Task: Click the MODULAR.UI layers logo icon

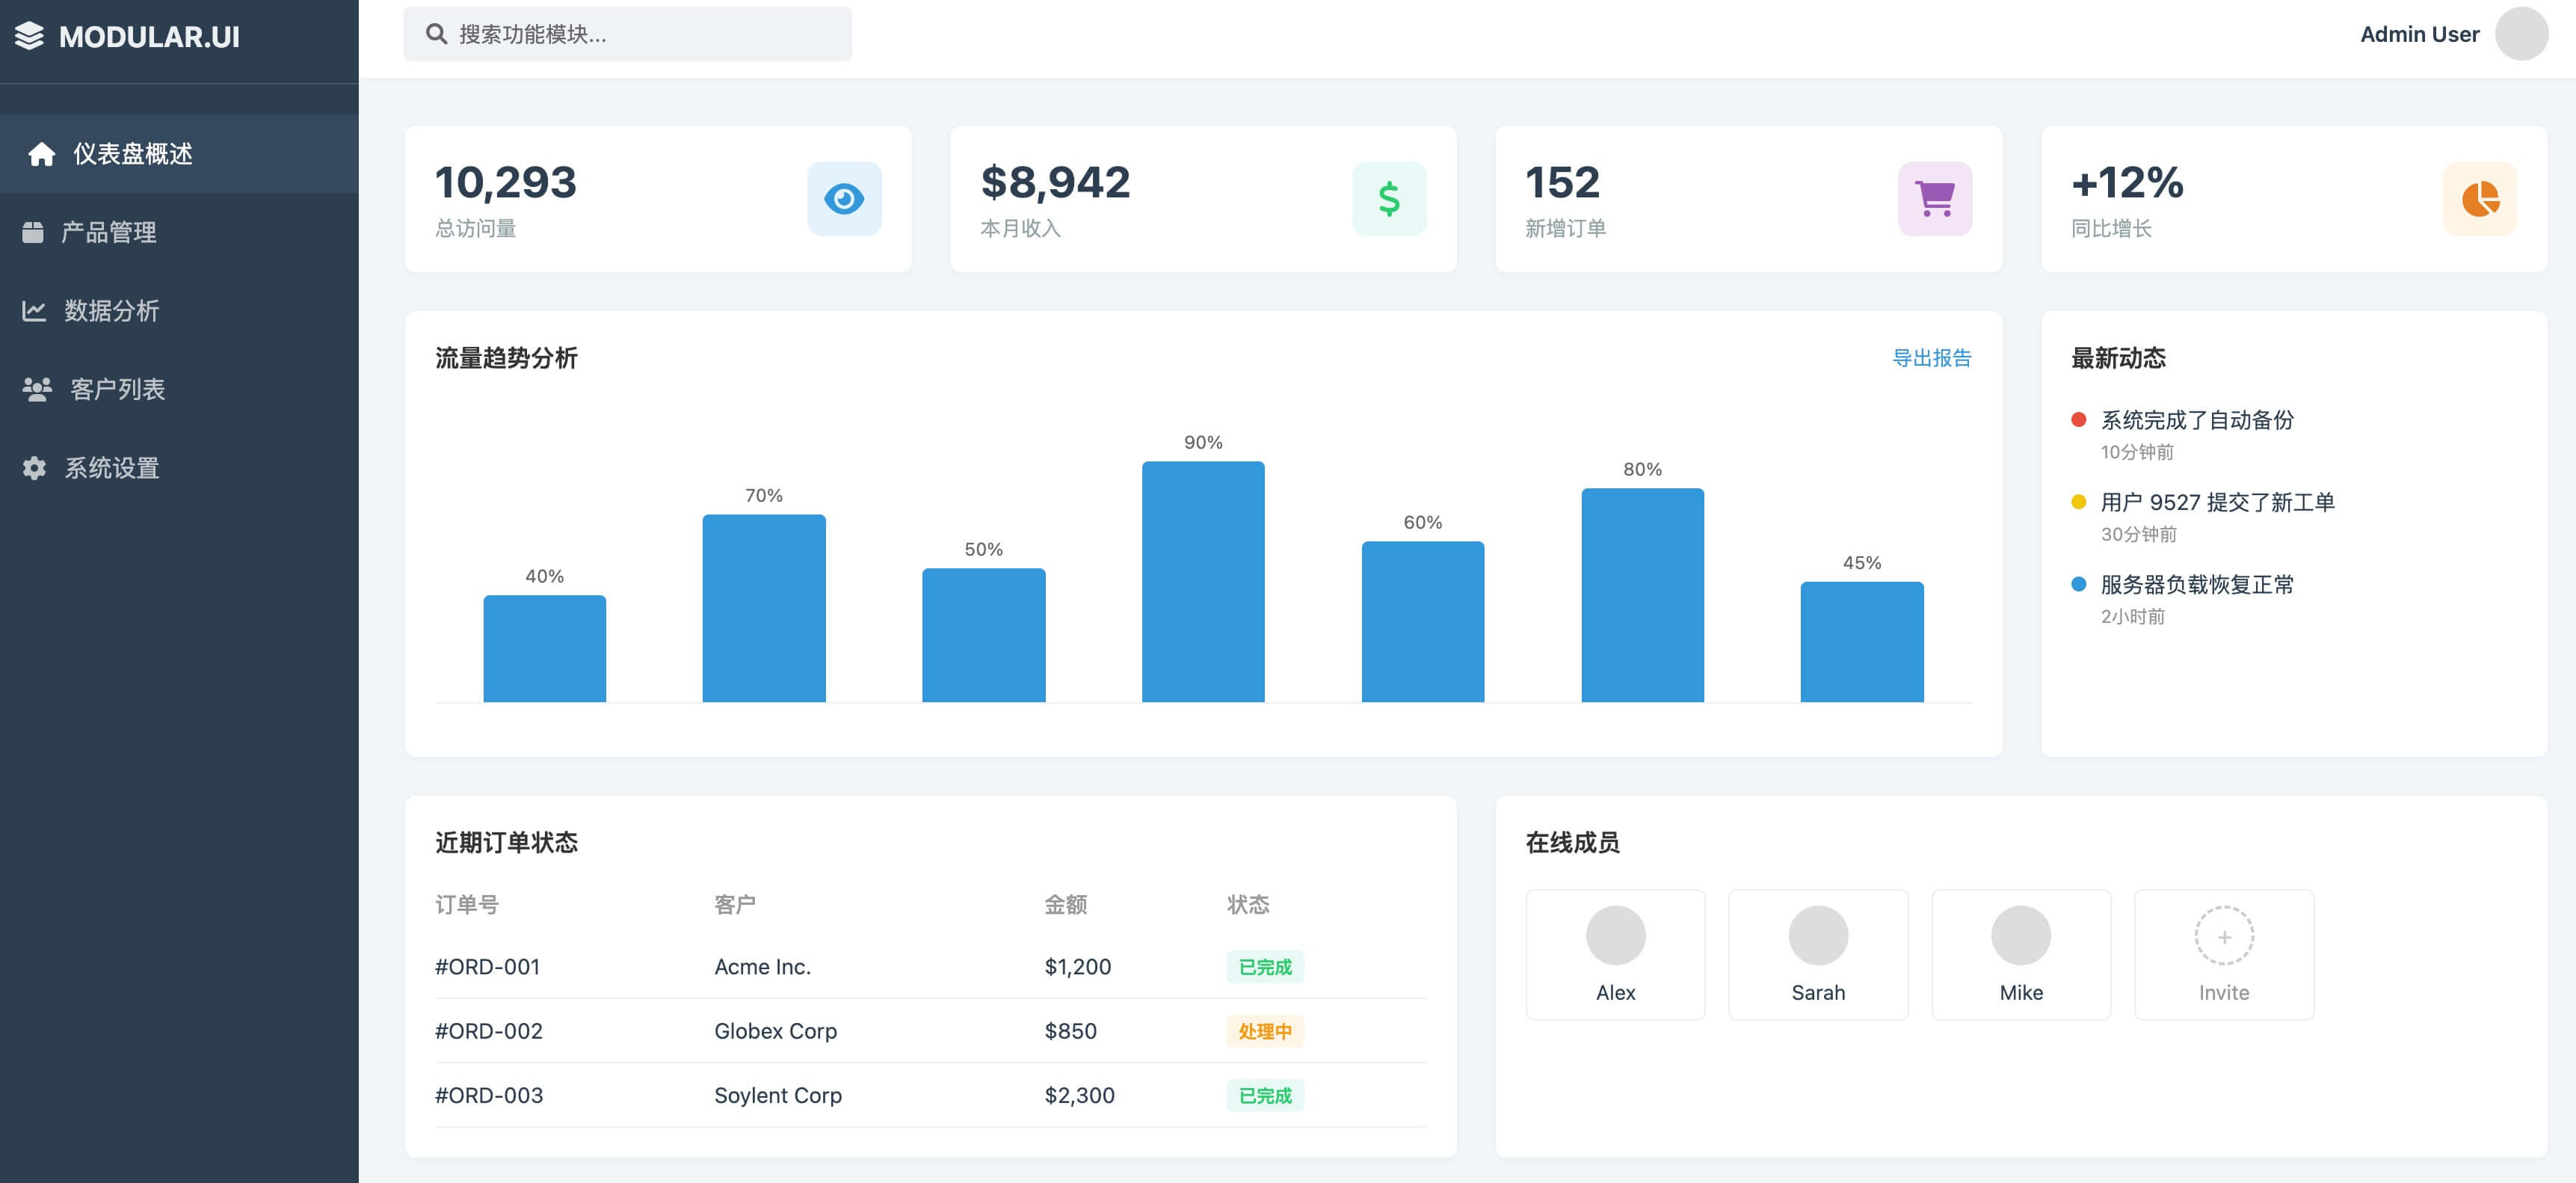Action: [30, 36]
